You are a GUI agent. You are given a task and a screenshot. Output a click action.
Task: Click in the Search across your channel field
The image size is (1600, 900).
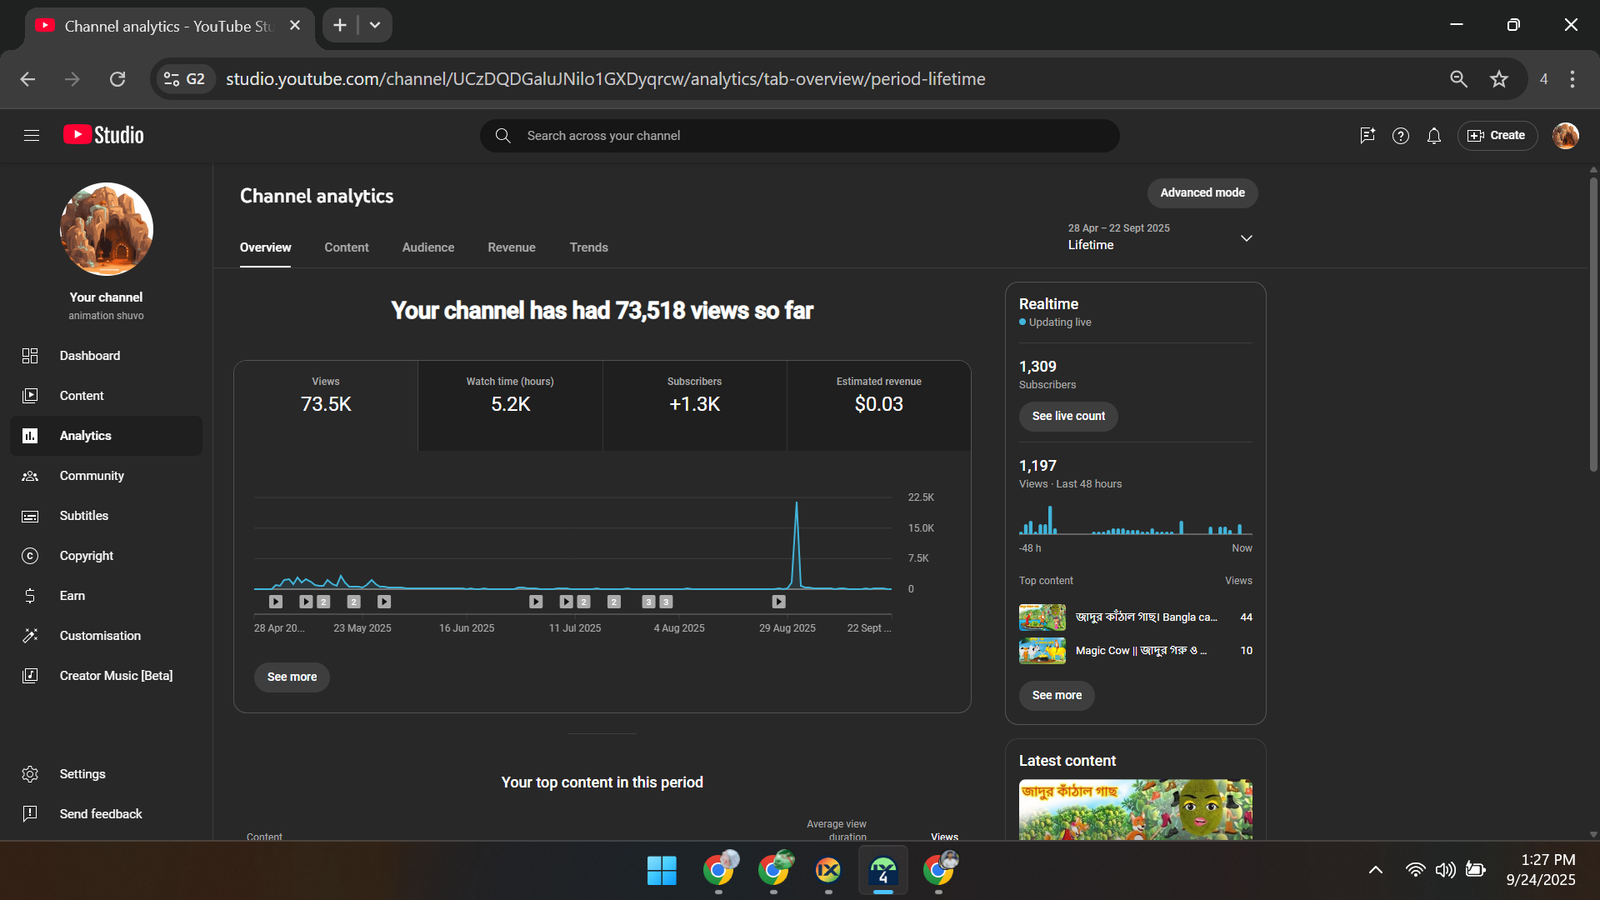coord(800,136)
